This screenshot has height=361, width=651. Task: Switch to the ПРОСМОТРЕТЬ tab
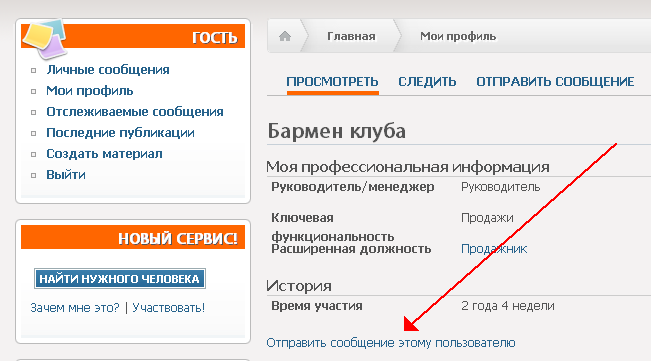(333, 81)
